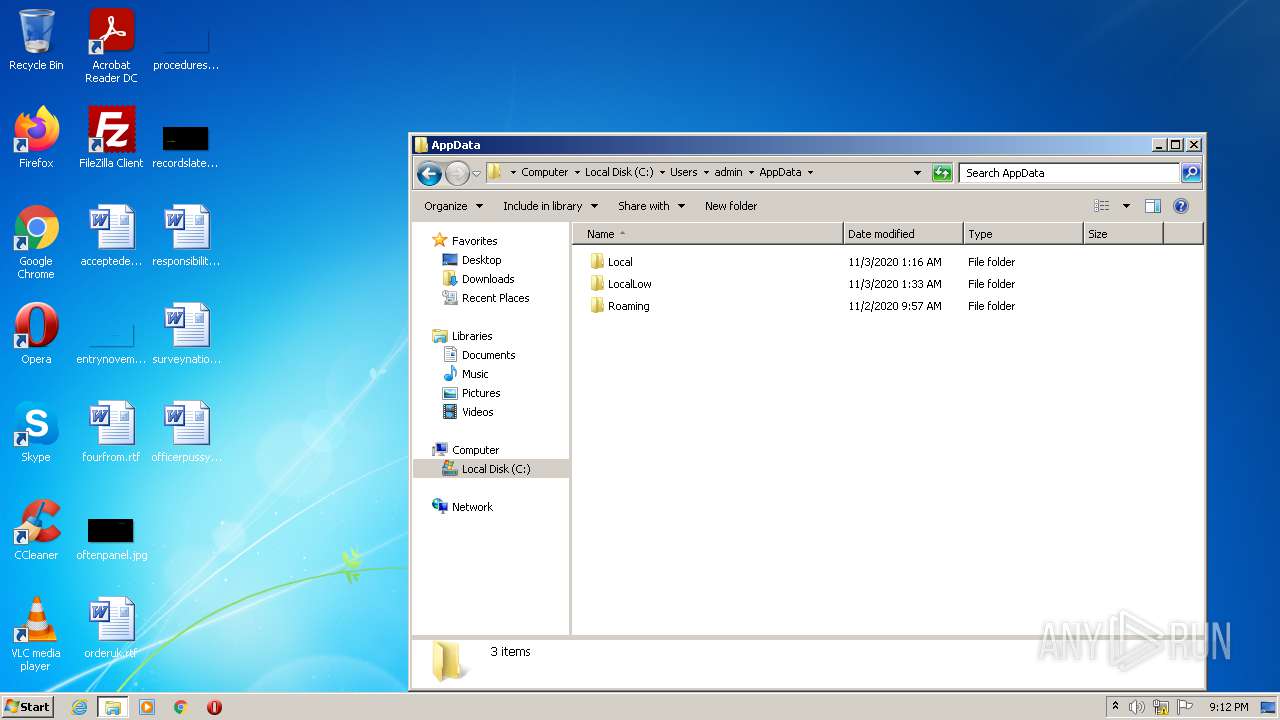Select the responsibilit document icon on desktop

point(186,236)
